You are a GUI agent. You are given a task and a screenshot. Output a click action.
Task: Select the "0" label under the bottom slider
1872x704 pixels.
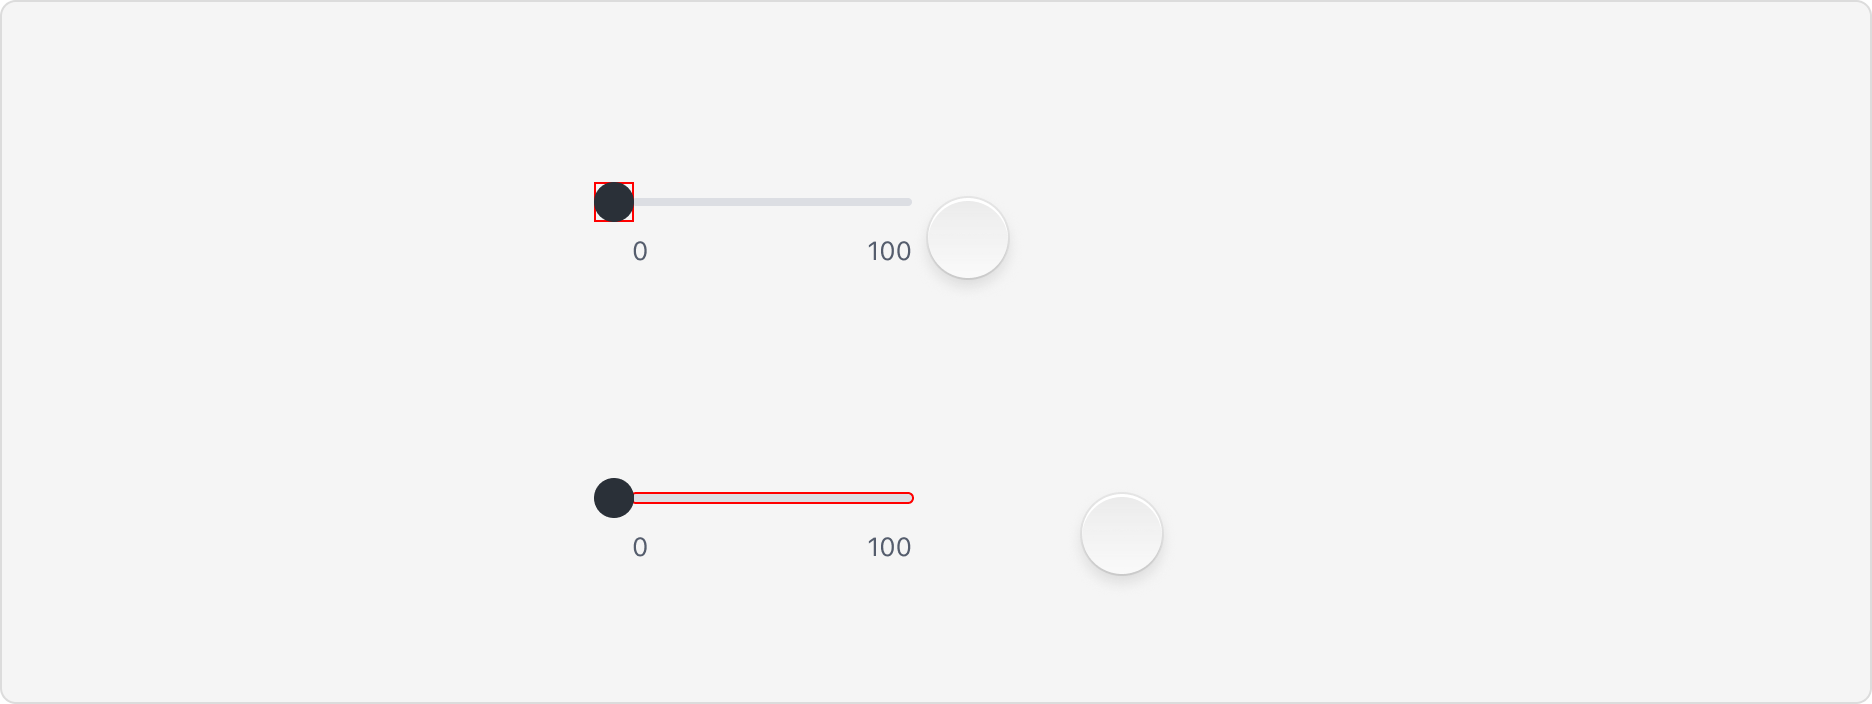click(640, 547)
